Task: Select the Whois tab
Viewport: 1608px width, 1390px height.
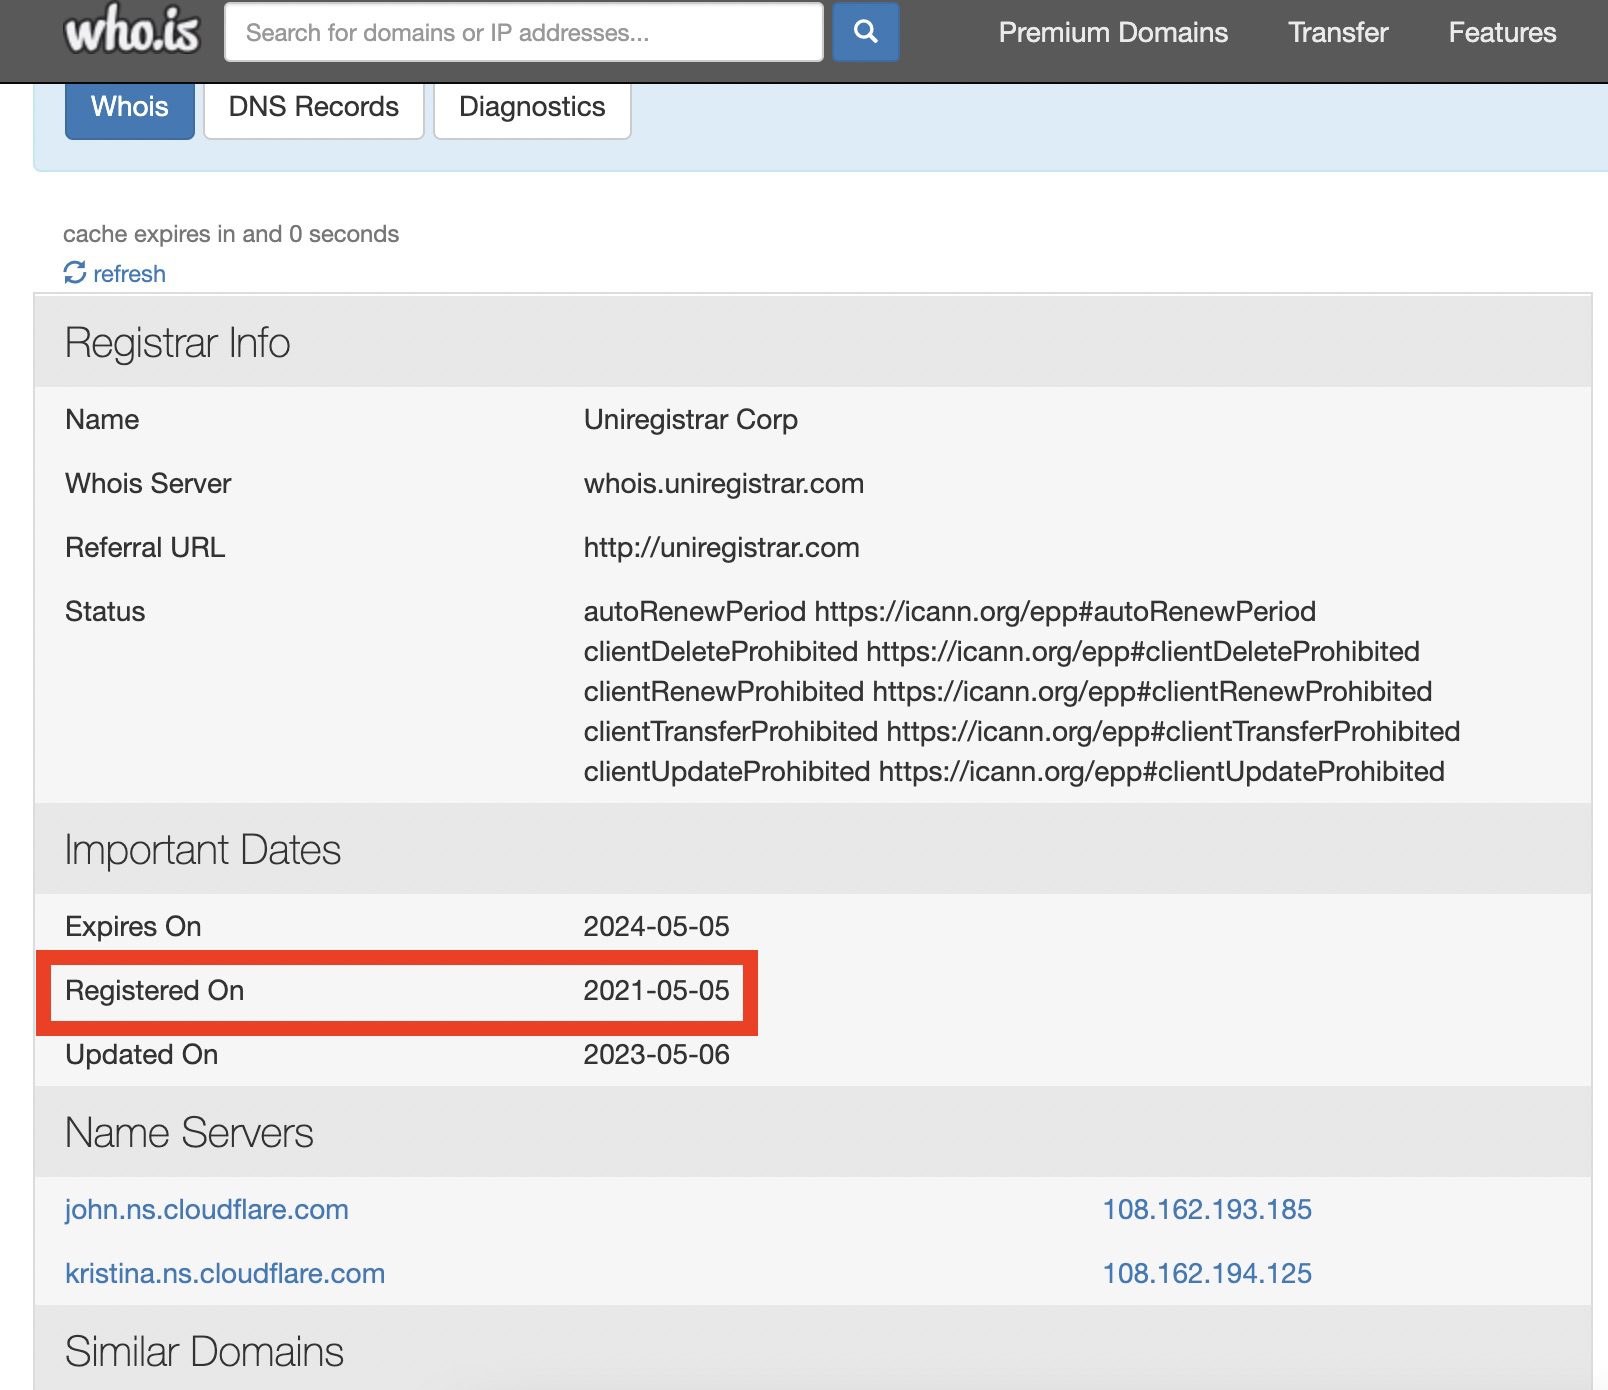Action: (130, 107)
